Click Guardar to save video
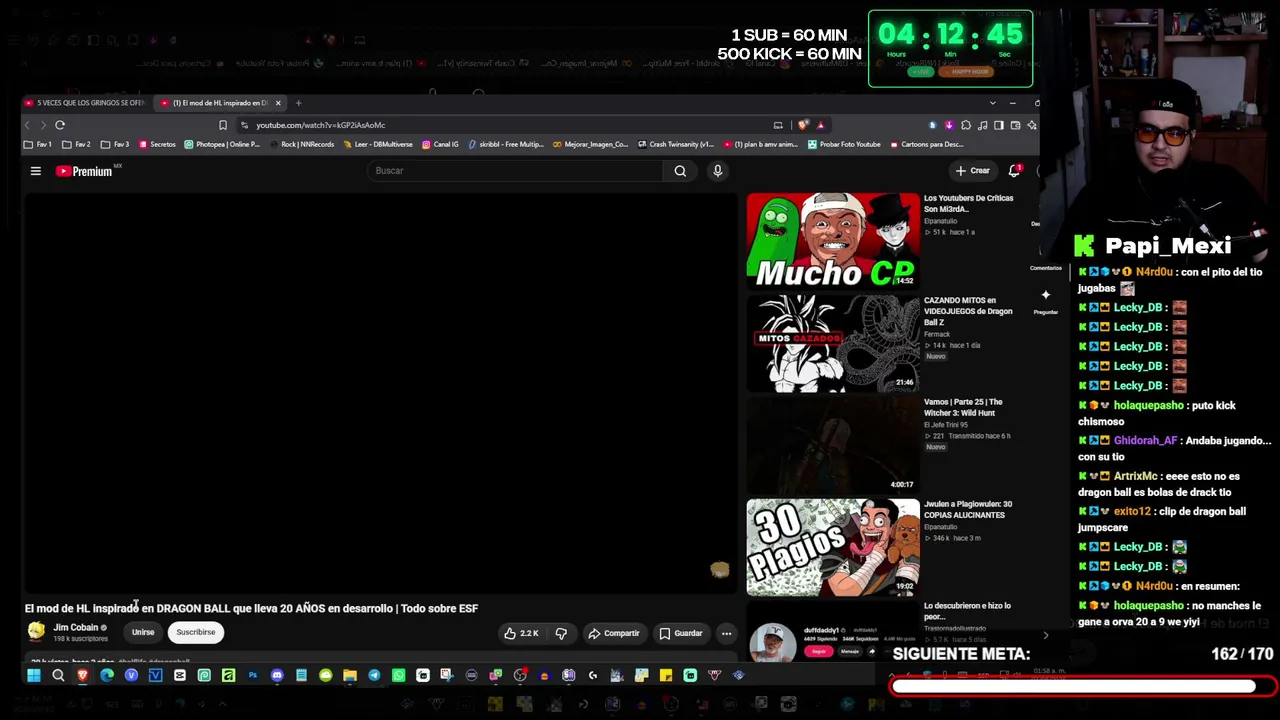The width and height of the screenshot is (1280, 720). point(681,633)
